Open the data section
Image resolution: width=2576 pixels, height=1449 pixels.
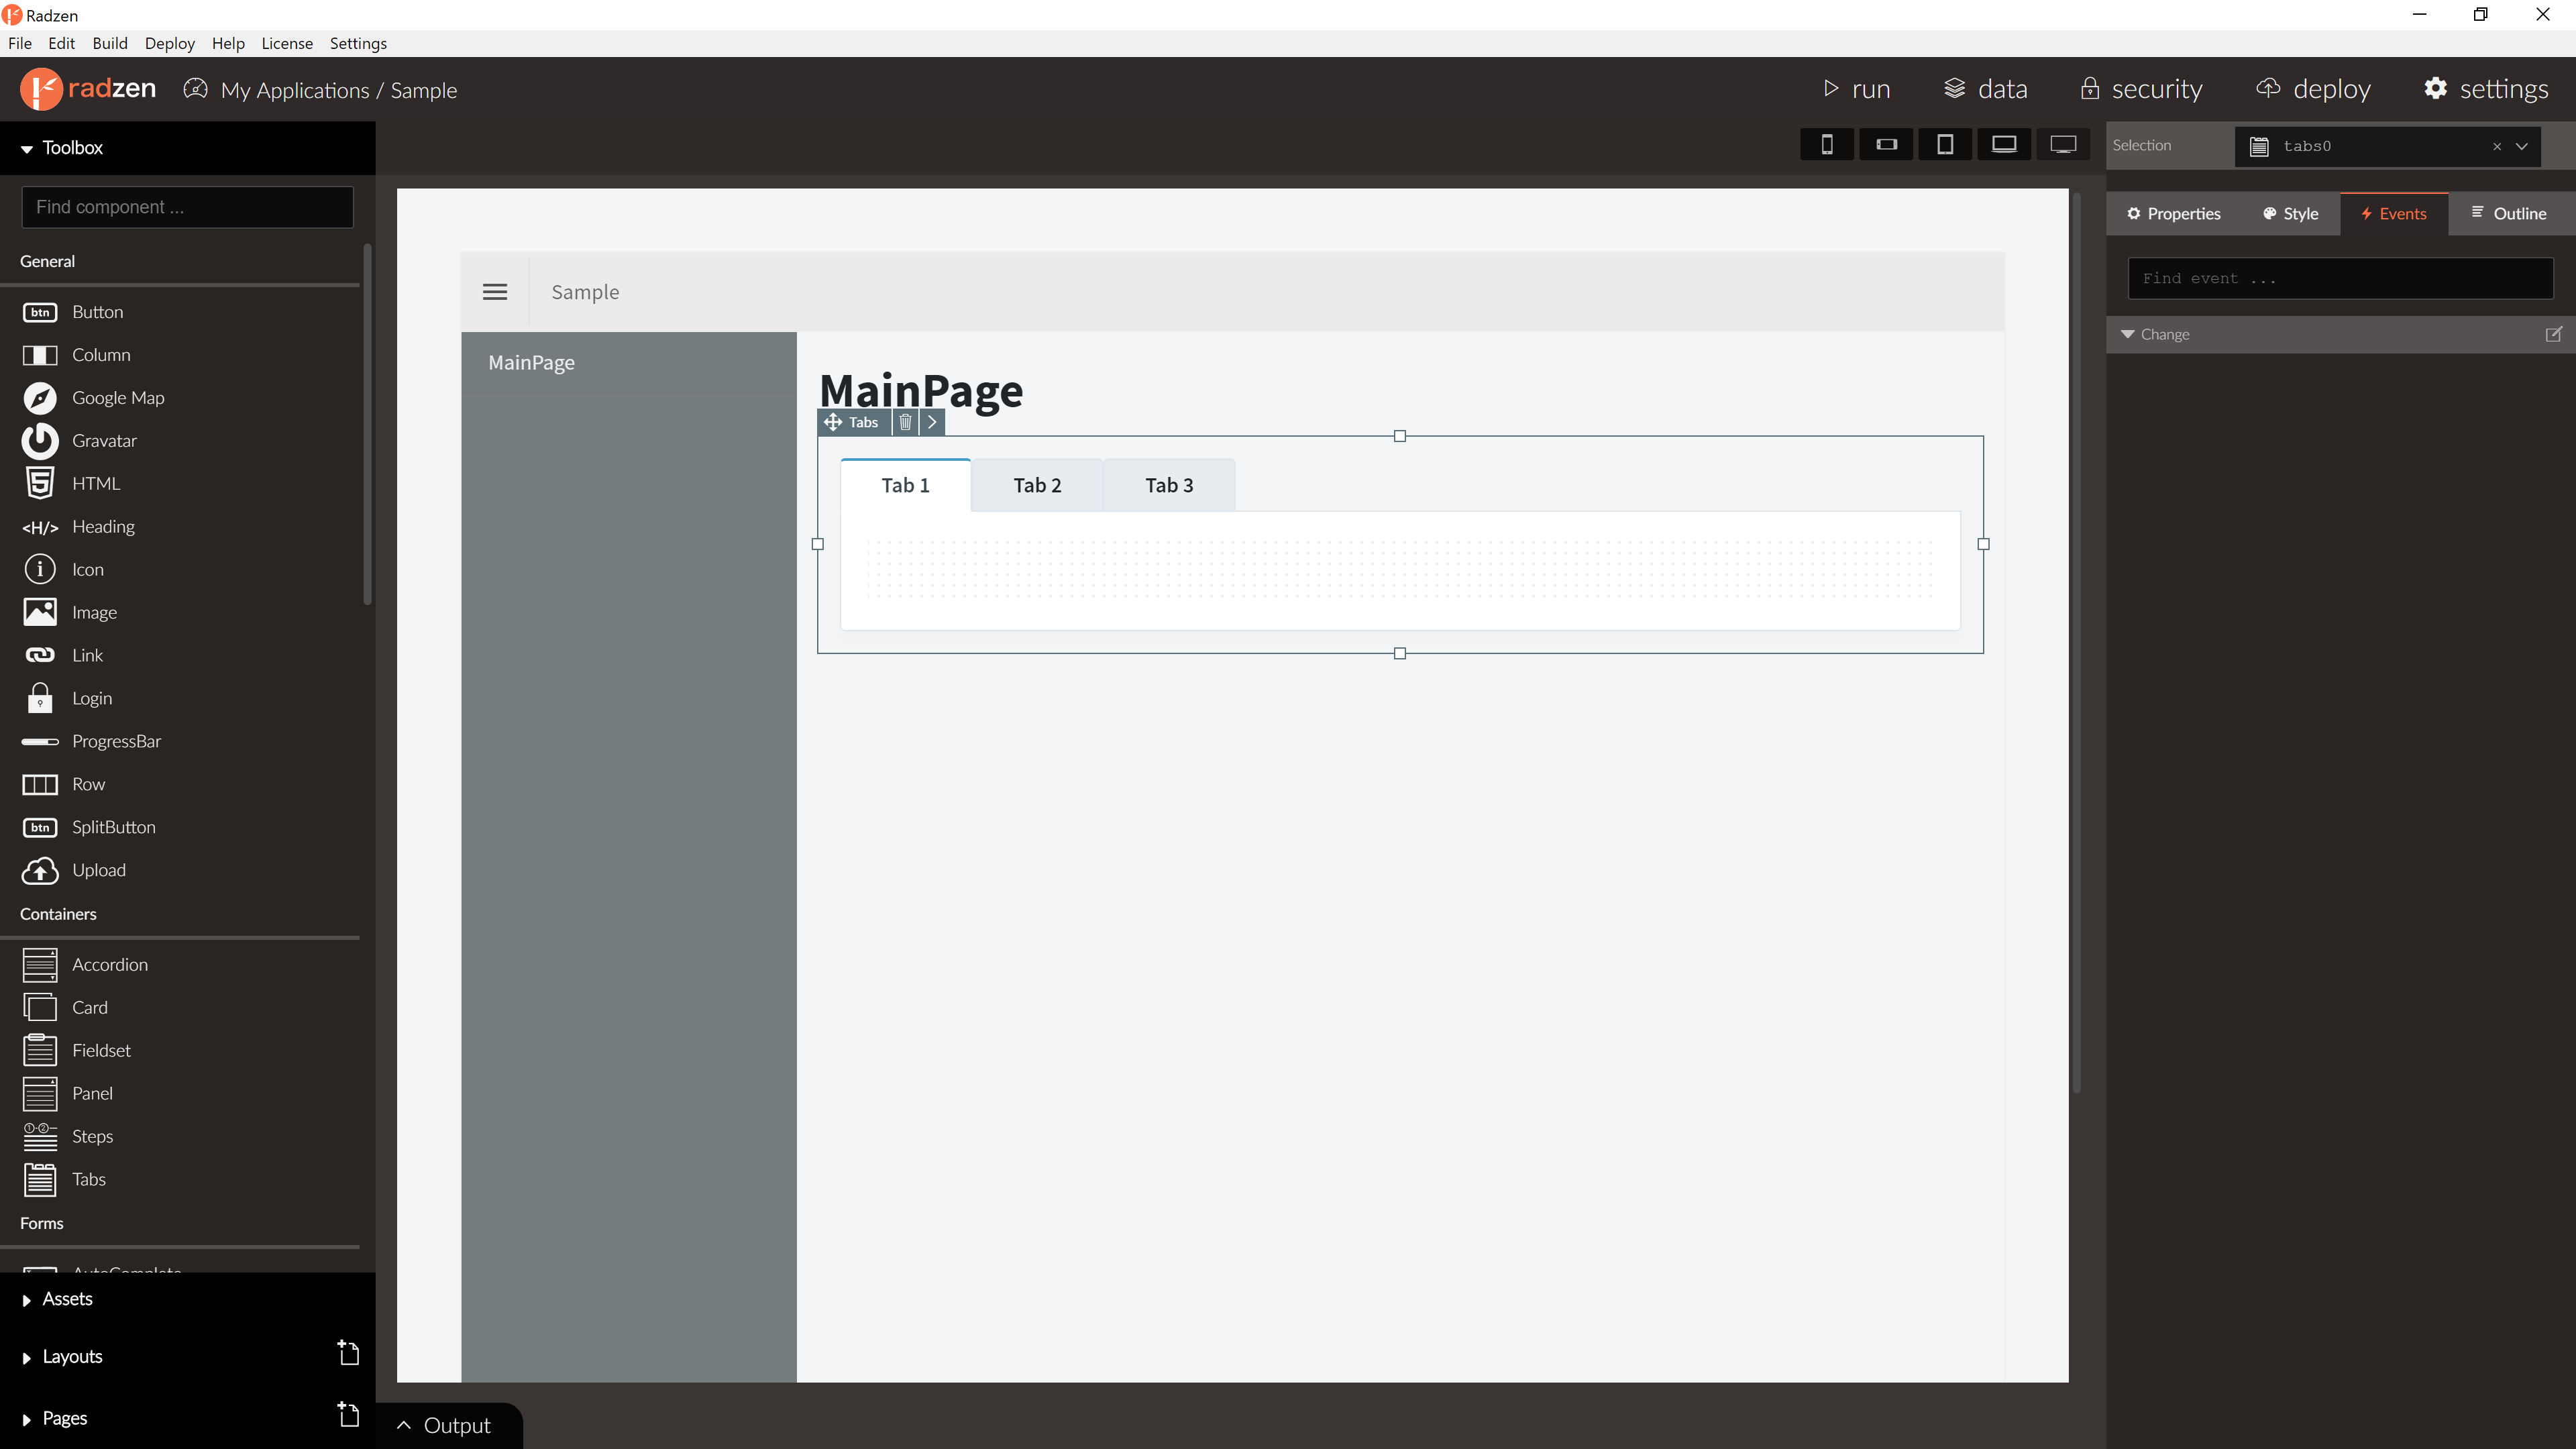[x=1986, y=89]
